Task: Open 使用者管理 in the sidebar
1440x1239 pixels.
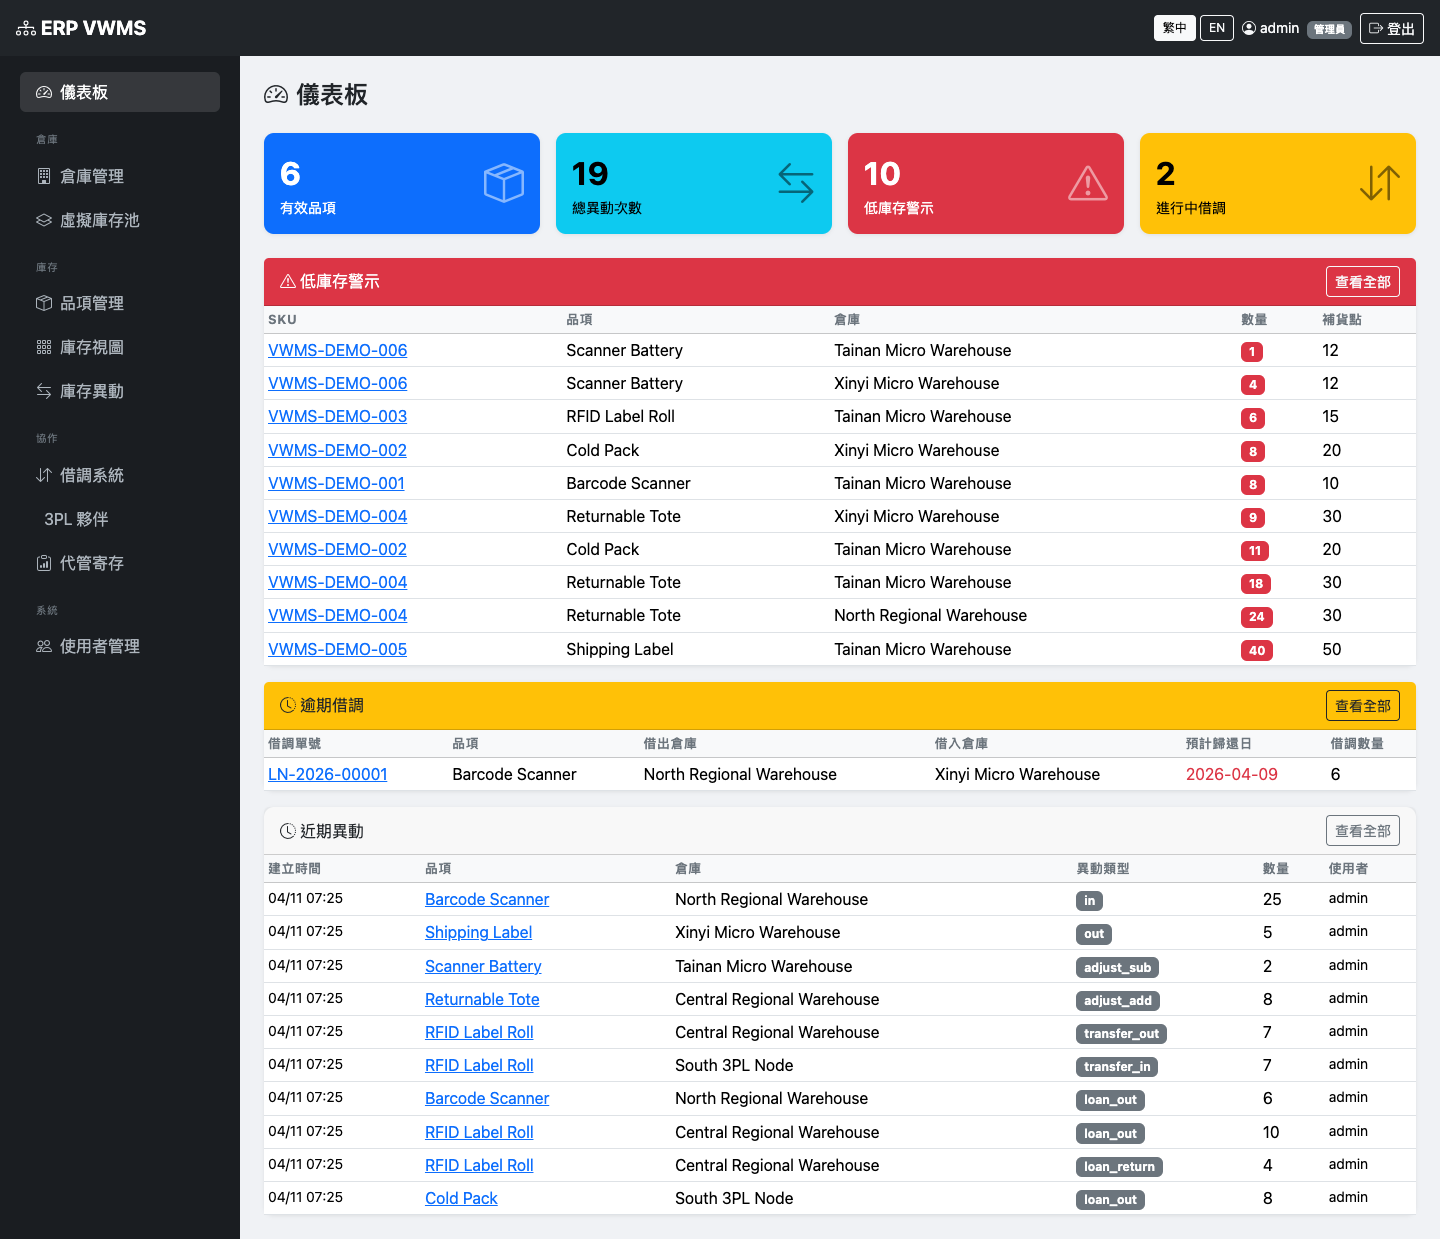Action: 100,646
